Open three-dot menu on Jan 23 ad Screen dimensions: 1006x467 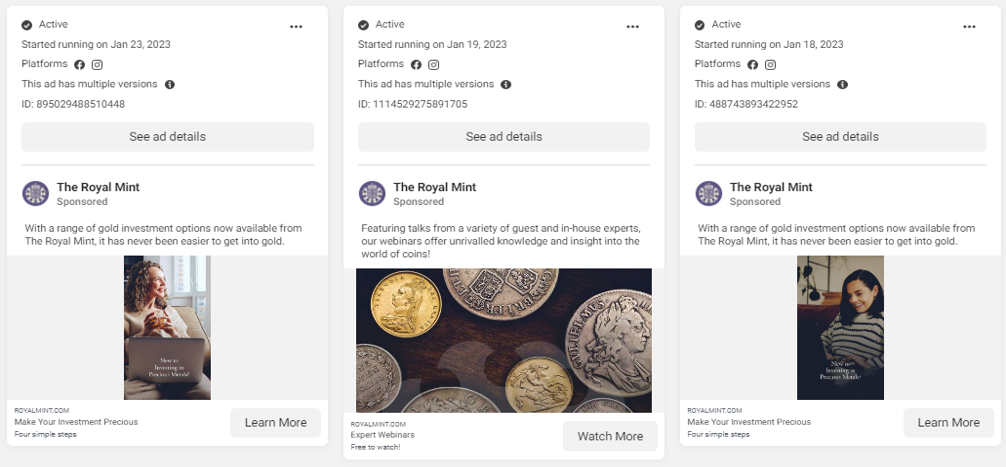point(296,26)
